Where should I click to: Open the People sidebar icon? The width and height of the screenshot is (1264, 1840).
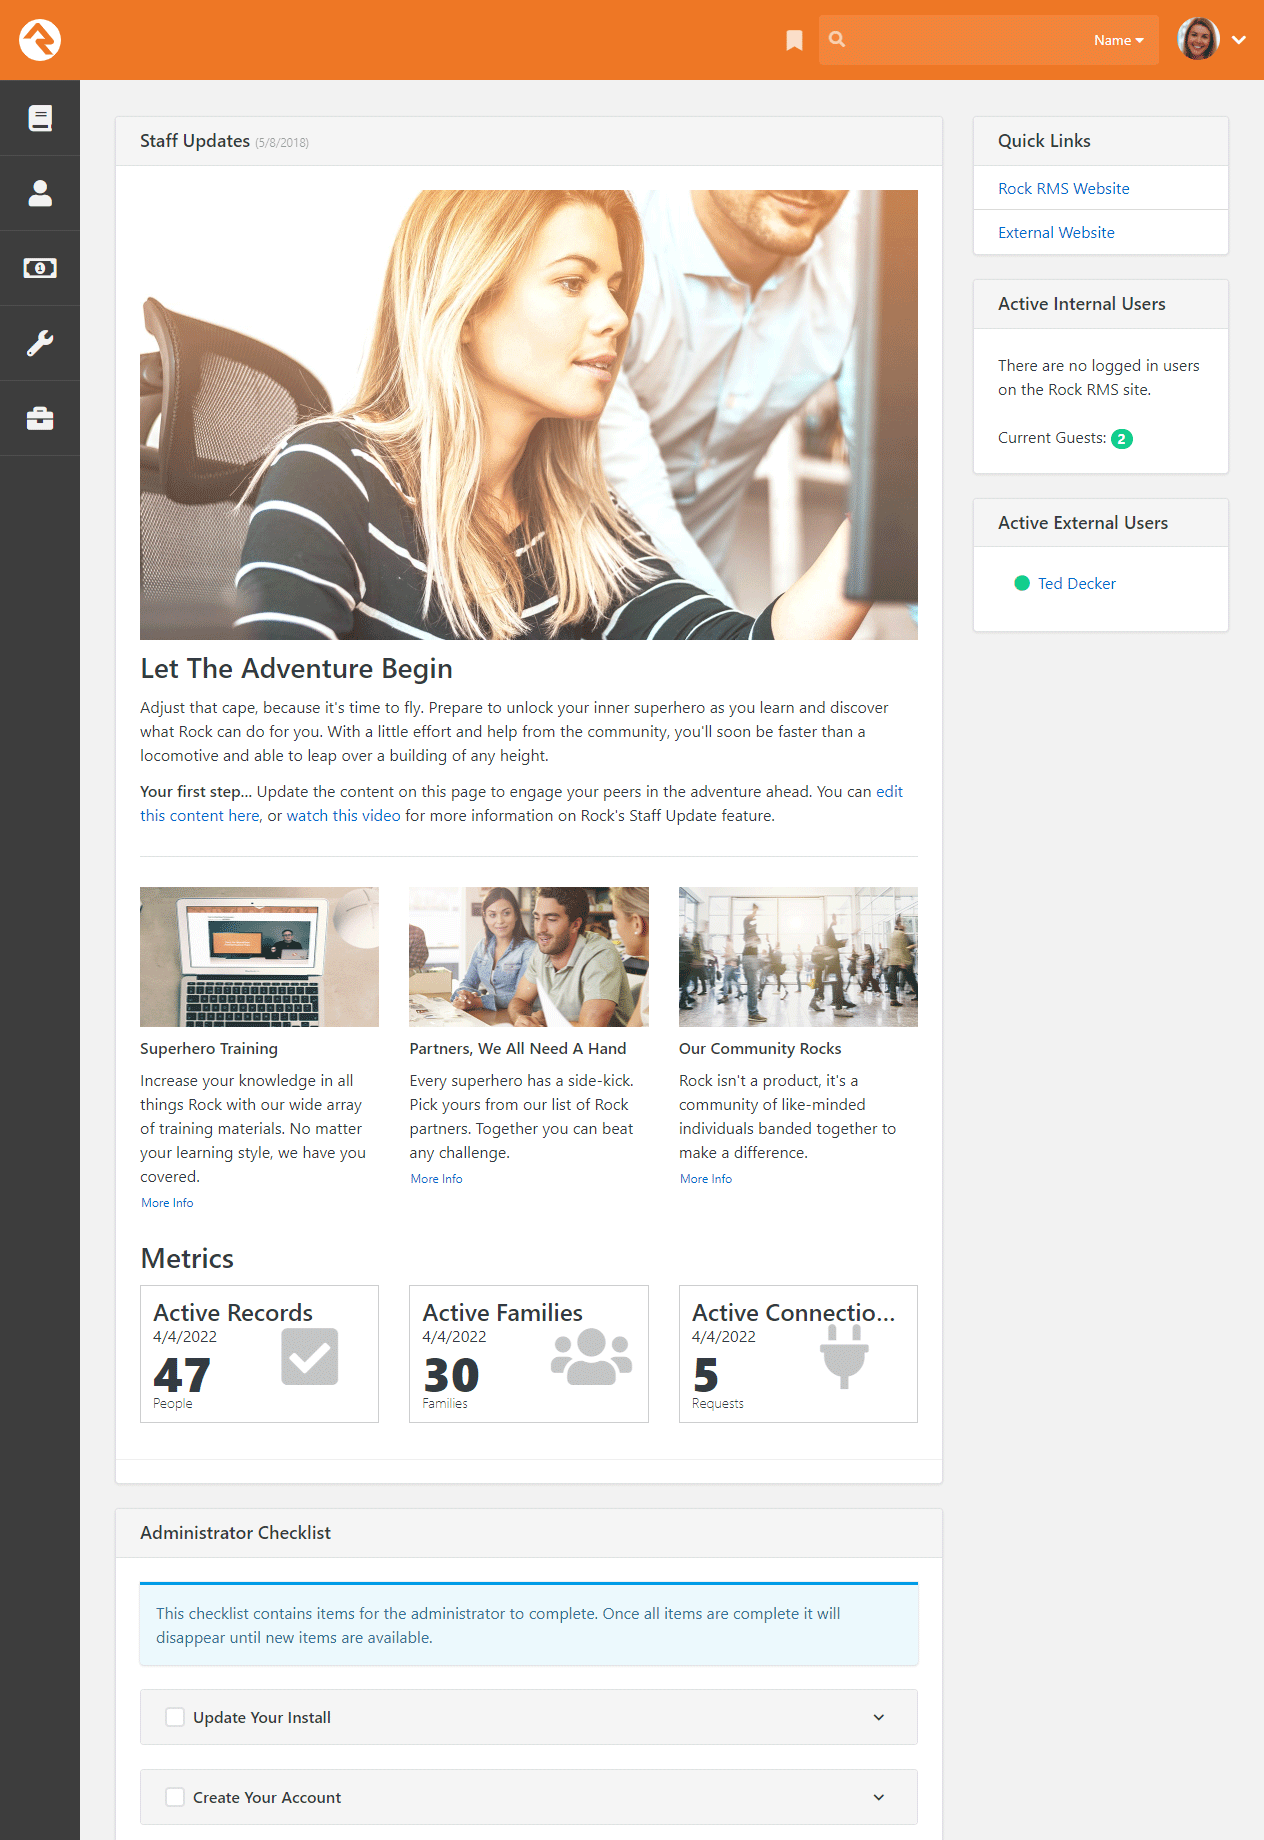coord(40,193)
